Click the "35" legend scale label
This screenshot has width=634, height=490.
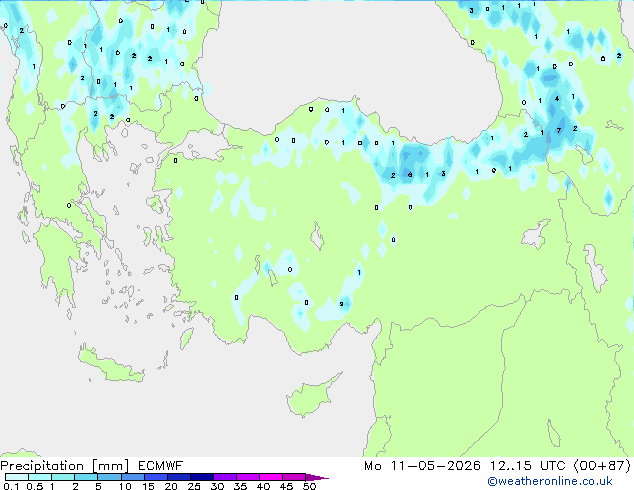tap(240, 486)
